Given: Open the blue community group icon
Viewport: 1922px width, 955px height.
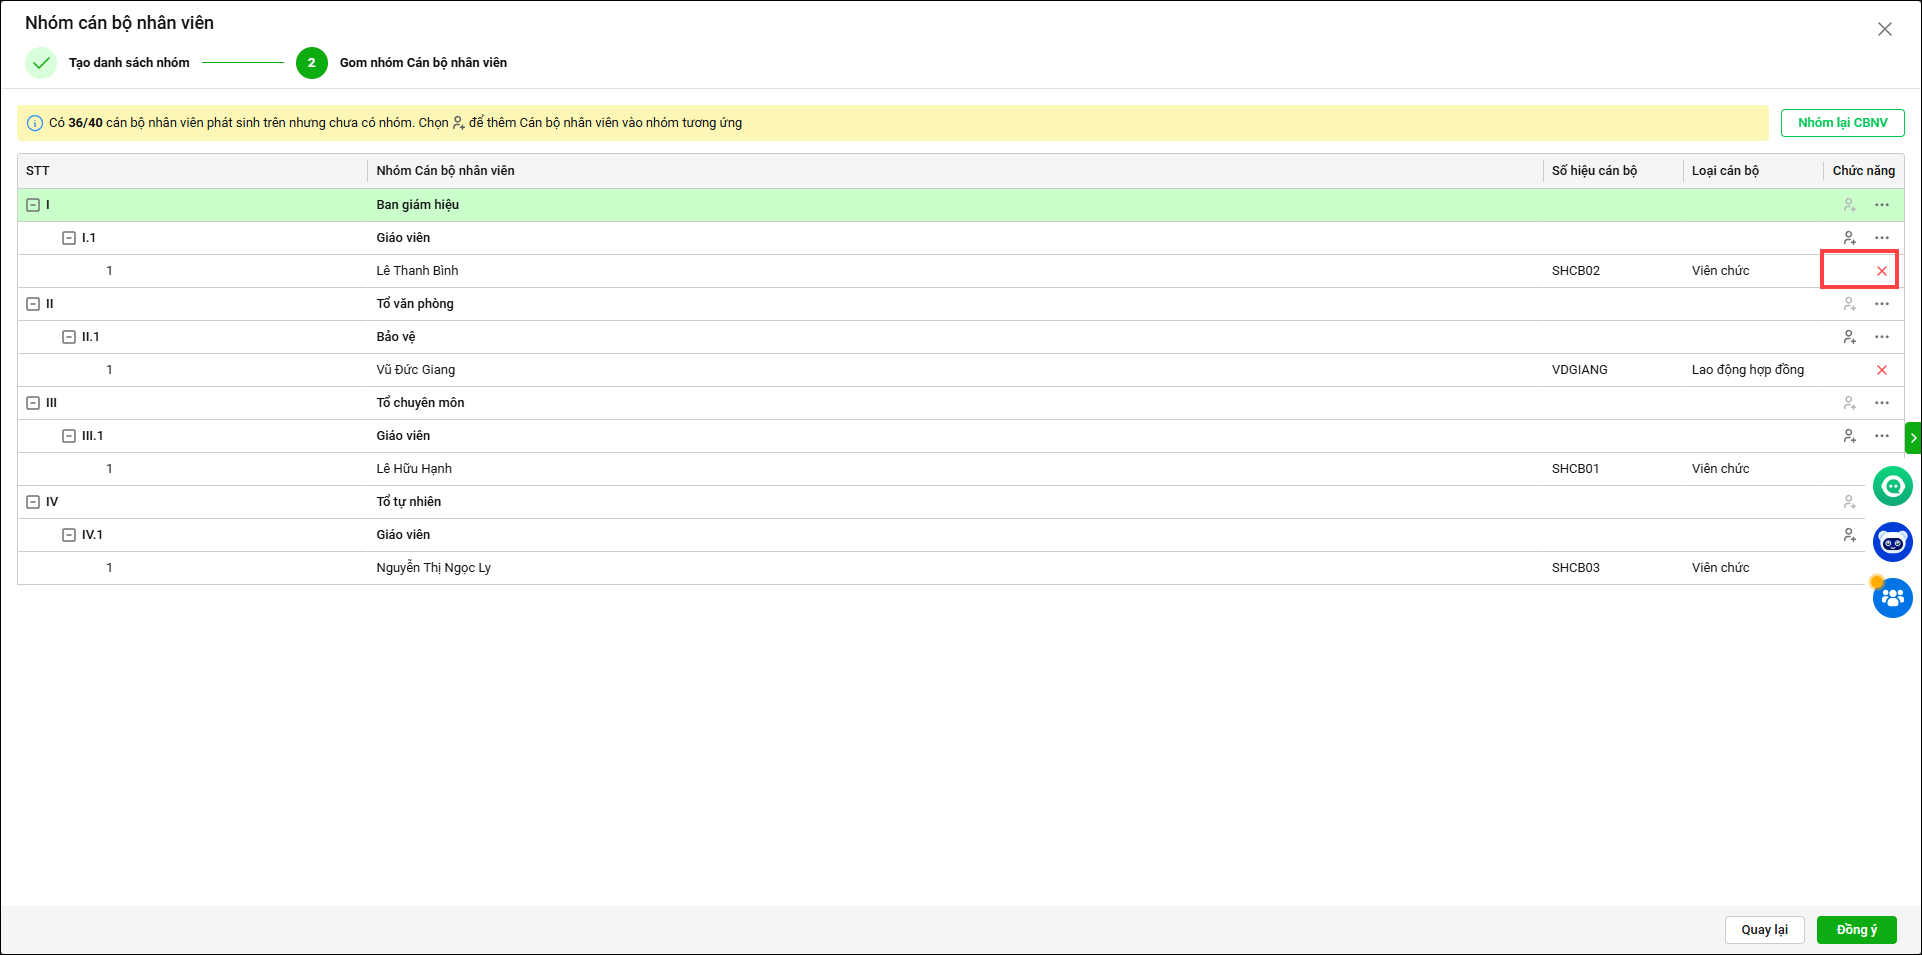Looking at the screenshot, I should [x=1892, y=598].
